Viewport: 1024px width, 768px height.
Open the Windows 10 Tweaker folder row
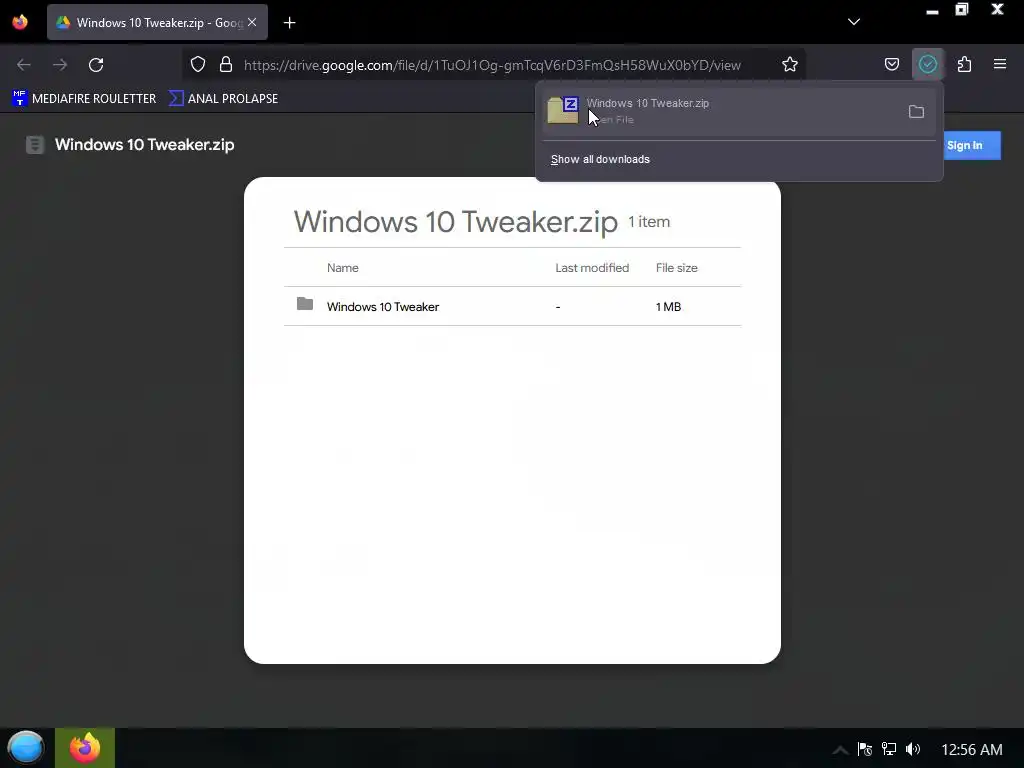coord(512,306)
